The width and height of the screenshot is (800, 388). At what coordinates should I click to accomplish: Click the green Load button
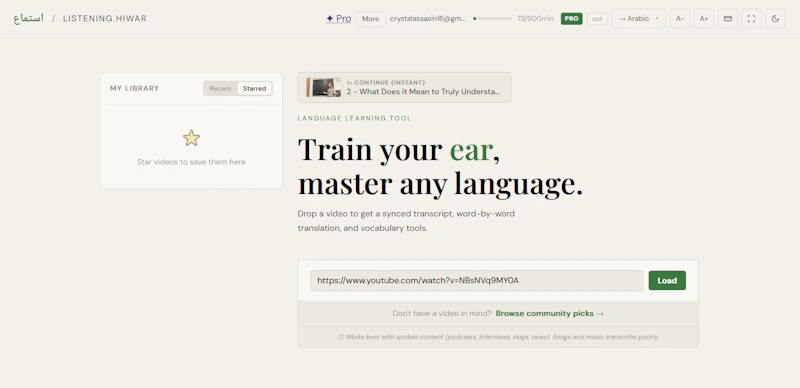(x=667, y=280)
